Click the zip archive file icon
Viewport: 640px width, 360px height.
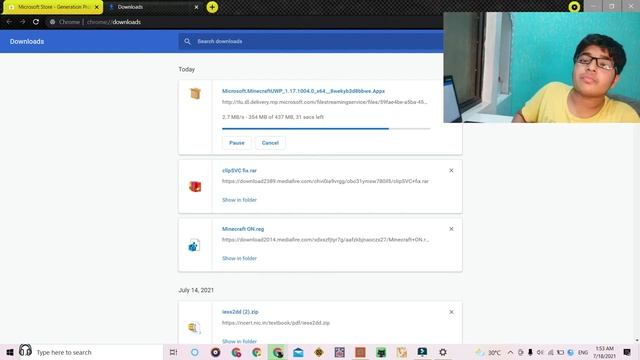tap(194, 327)
